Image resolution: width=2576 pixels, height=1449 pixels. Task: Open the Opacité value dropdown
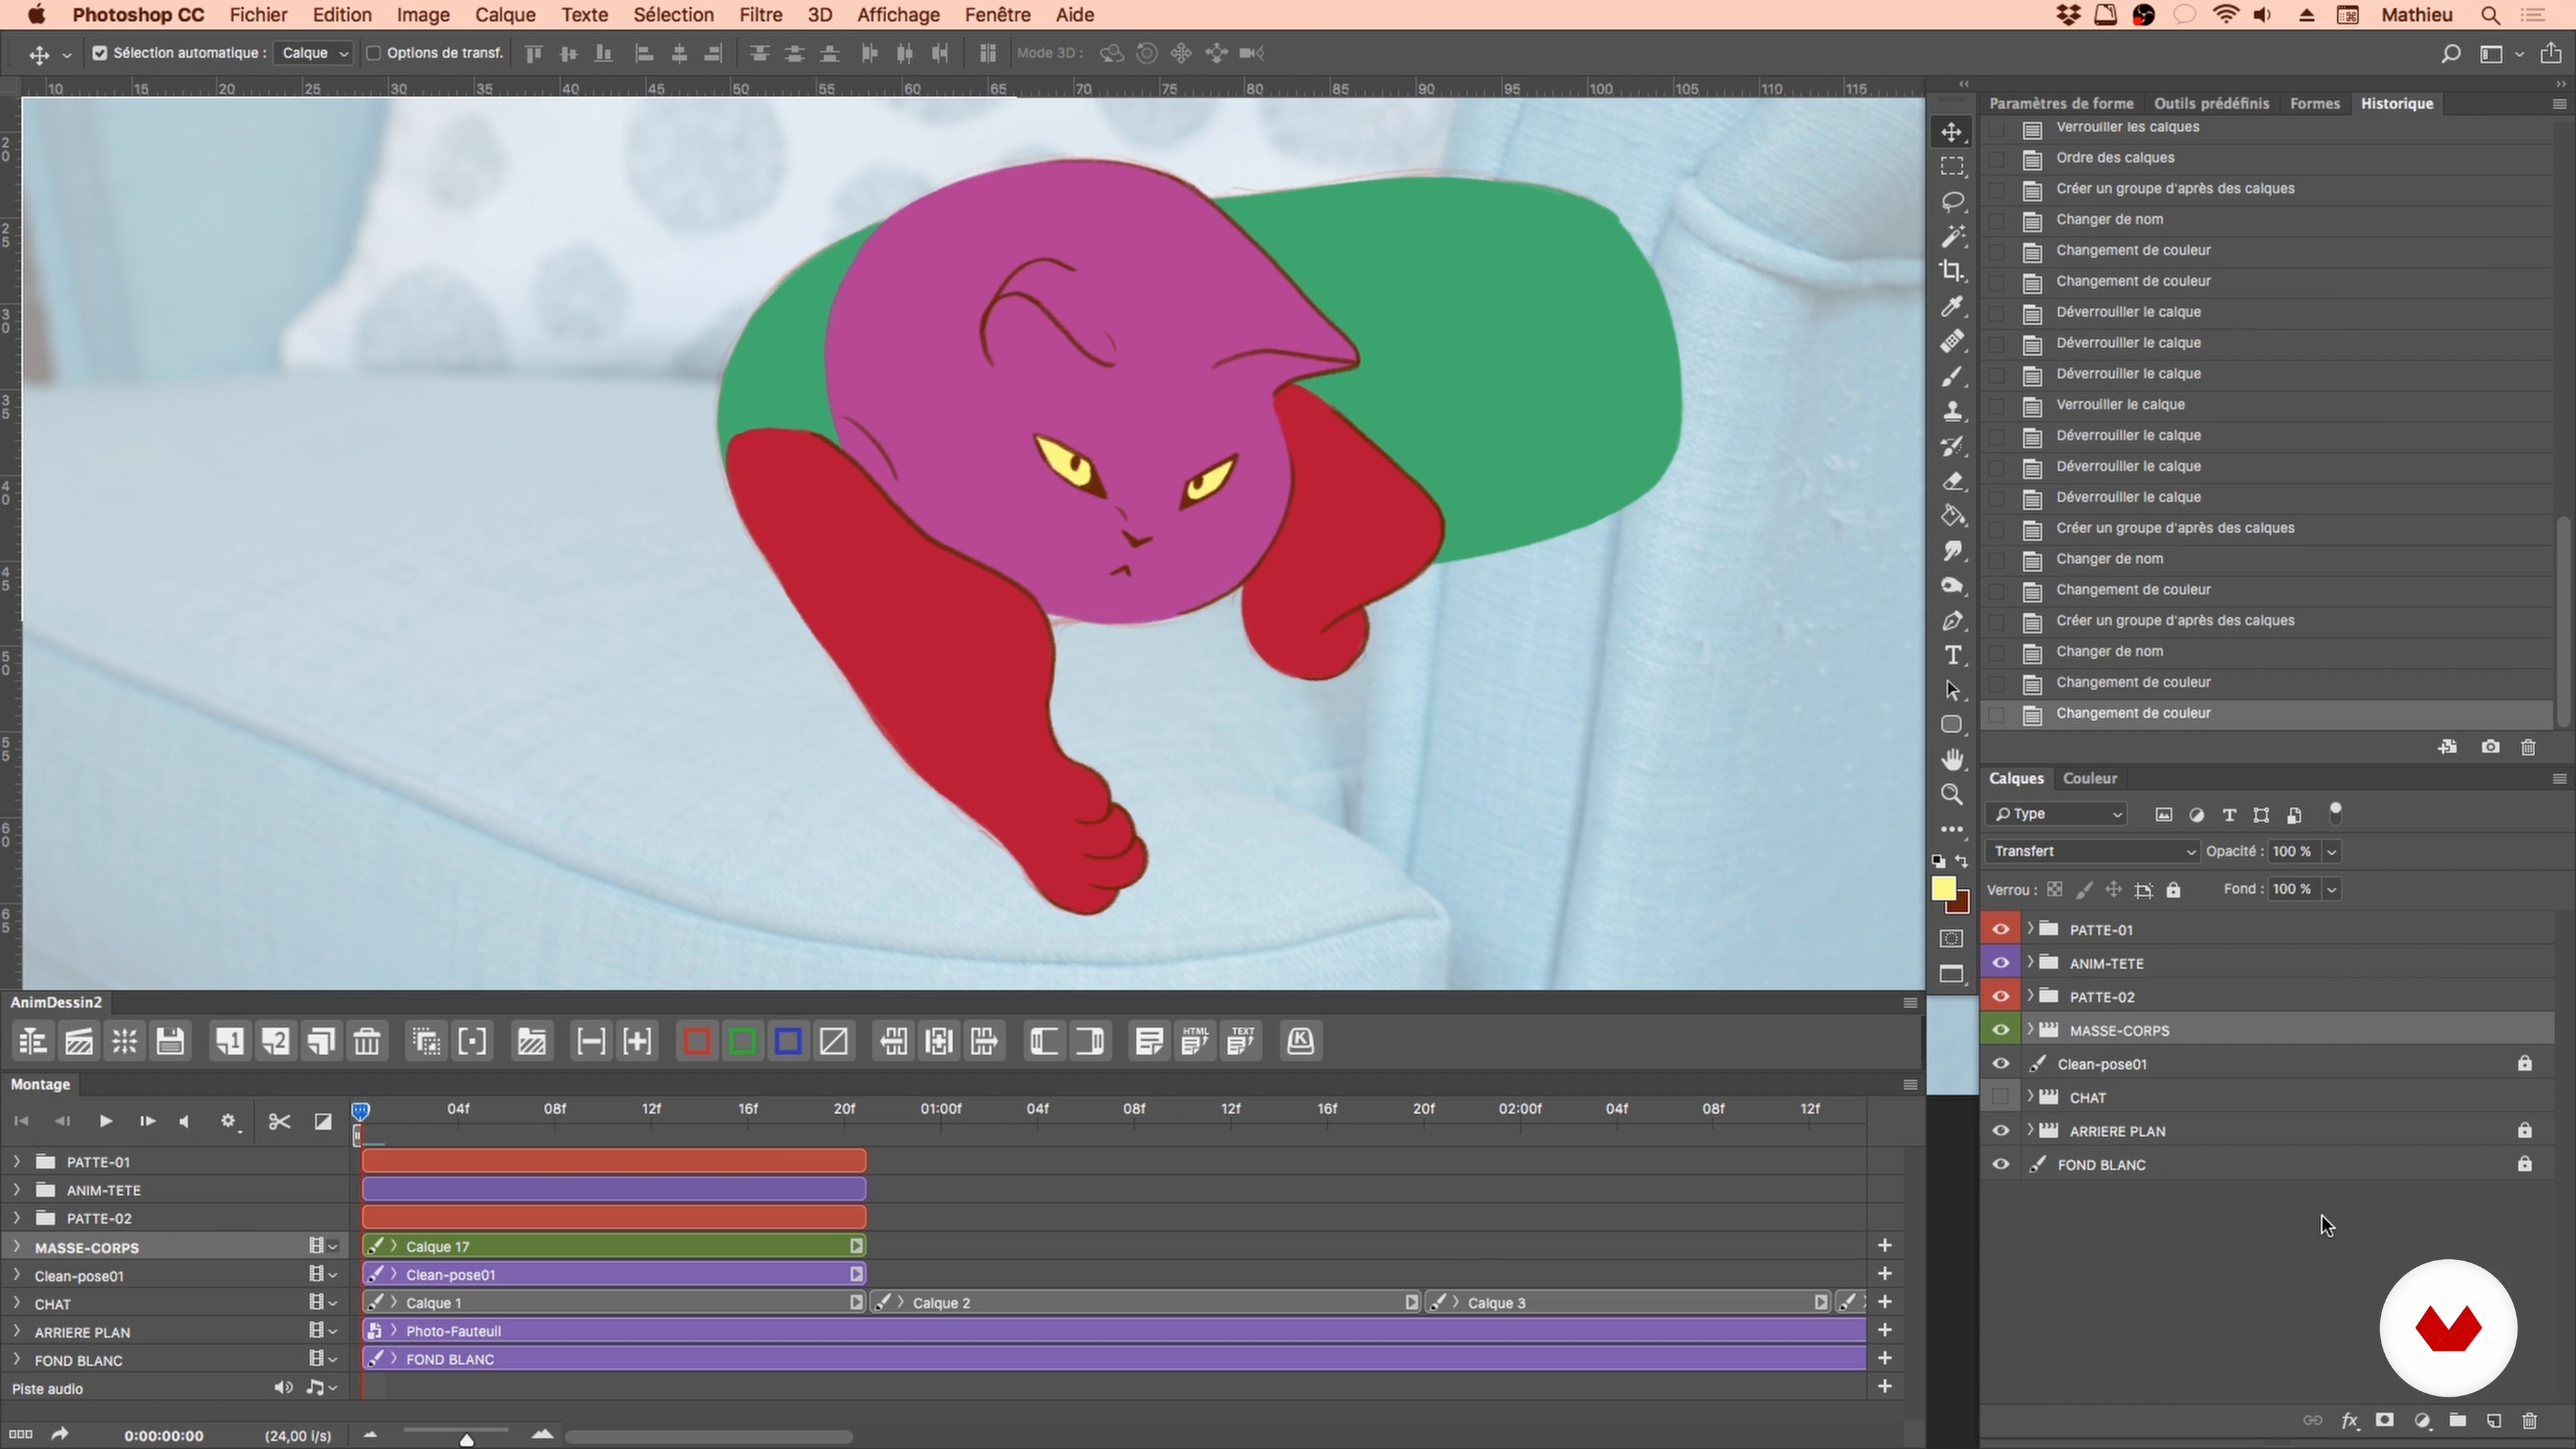pyautogui.click(x=2331, y=851)
